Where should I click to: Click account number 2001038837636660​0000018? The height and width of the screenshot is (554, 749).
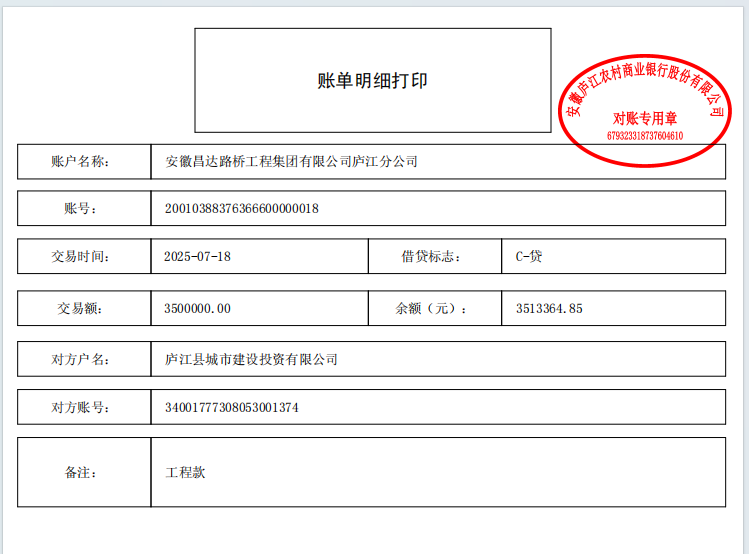point(241,208)
